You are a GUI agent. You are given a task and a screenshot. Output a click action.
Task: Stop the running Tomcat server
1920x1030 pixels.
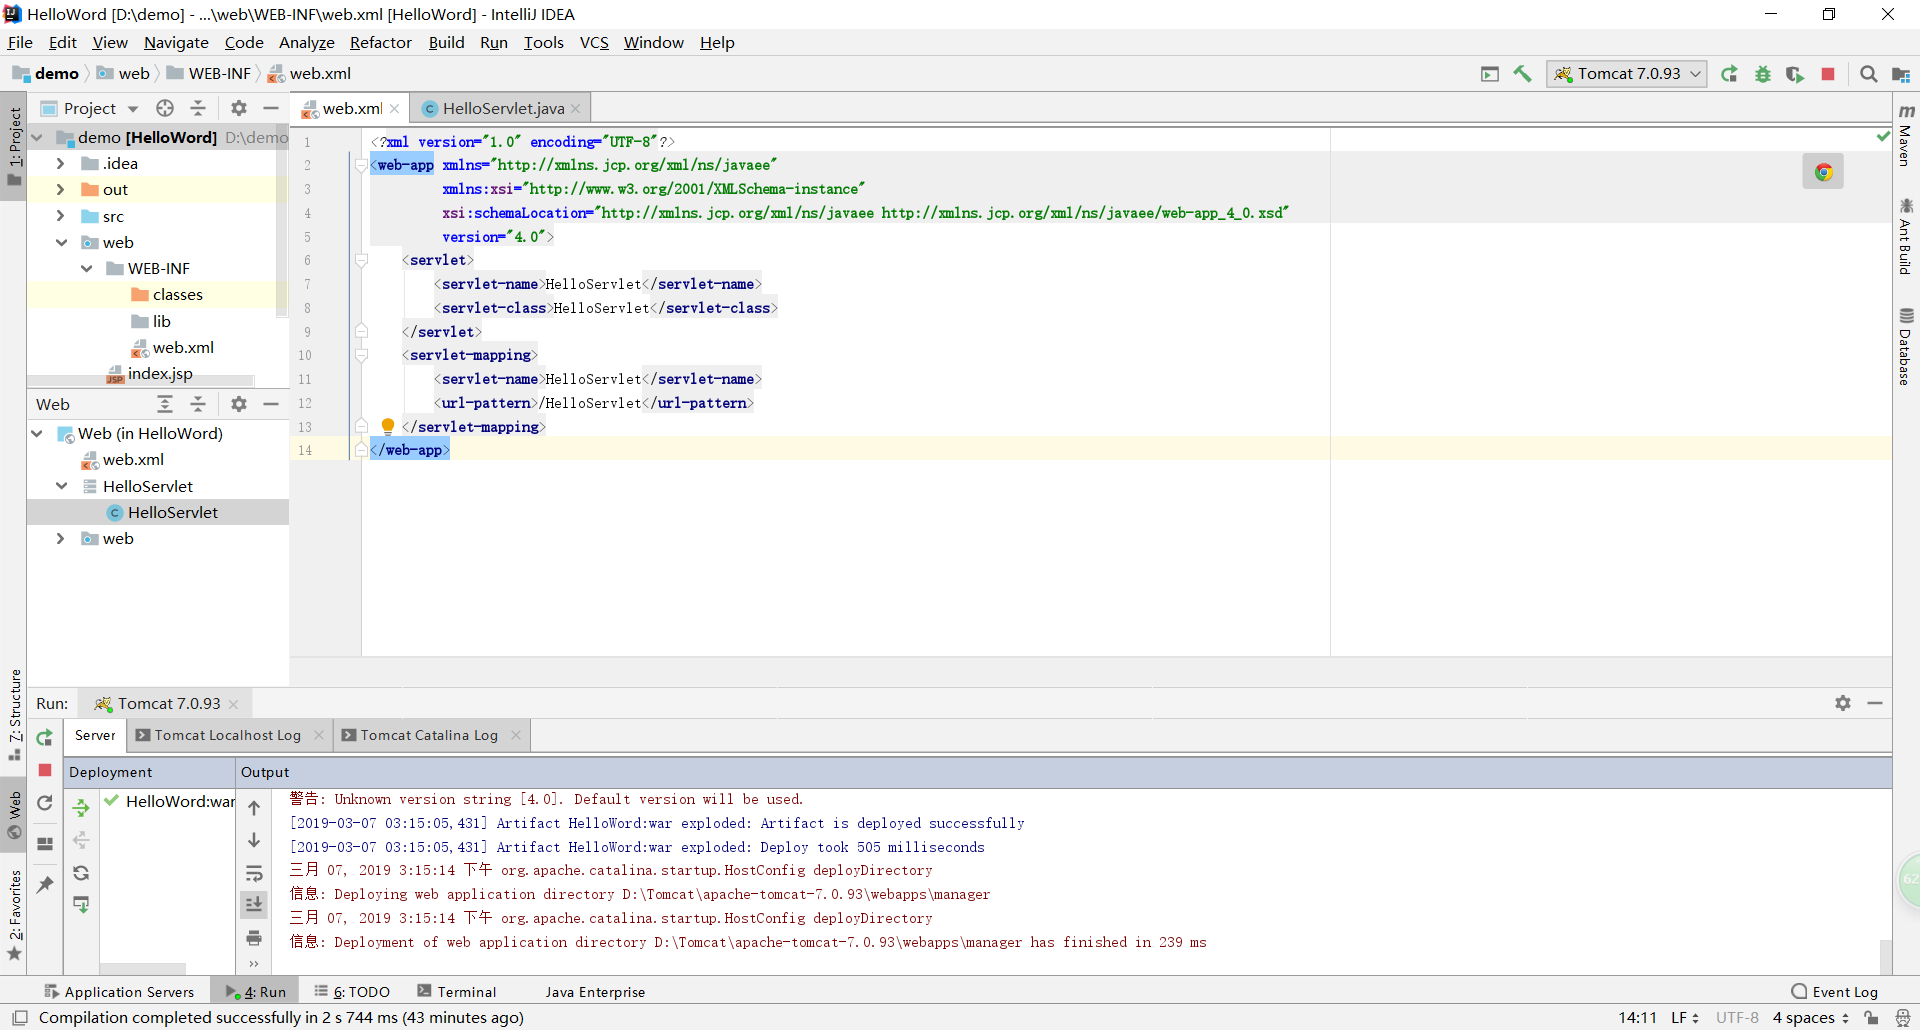[1829, 74]
